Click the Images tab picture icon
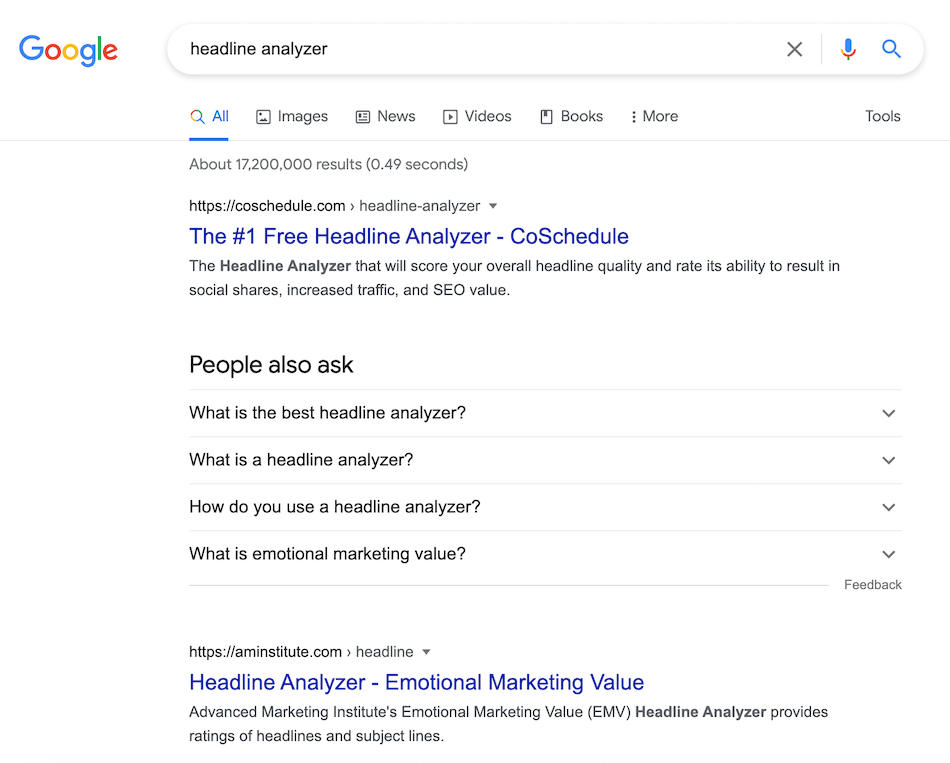The height and width of the screenshot is (763, 950). tap(263, 117)
